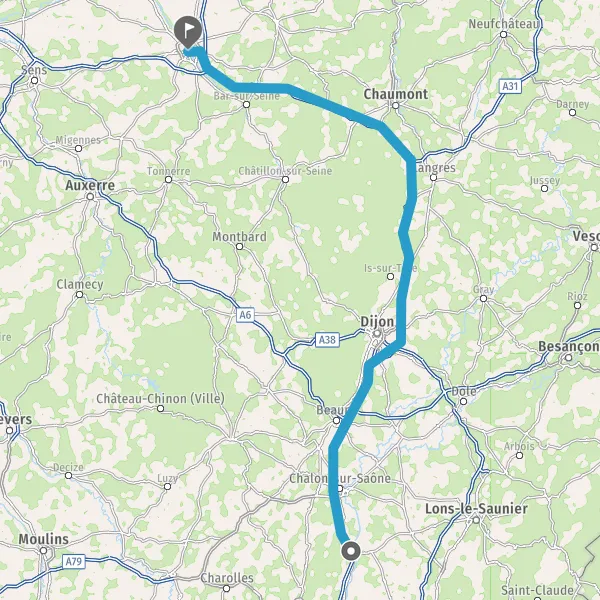This screenshot has width=600, height=600.
Task: Click the A79 motorway shield
Action: tap(73, 561)
